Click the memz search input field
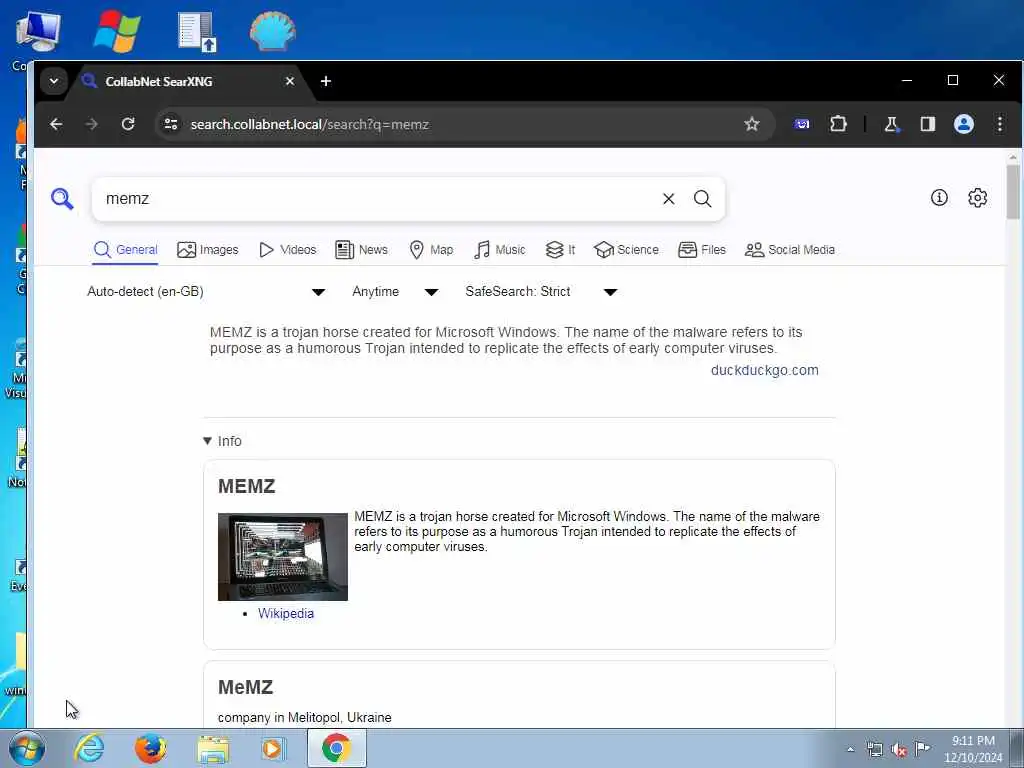Viewport: 1024px width, 768px height. pyautogui.click(x=379, y=199)
